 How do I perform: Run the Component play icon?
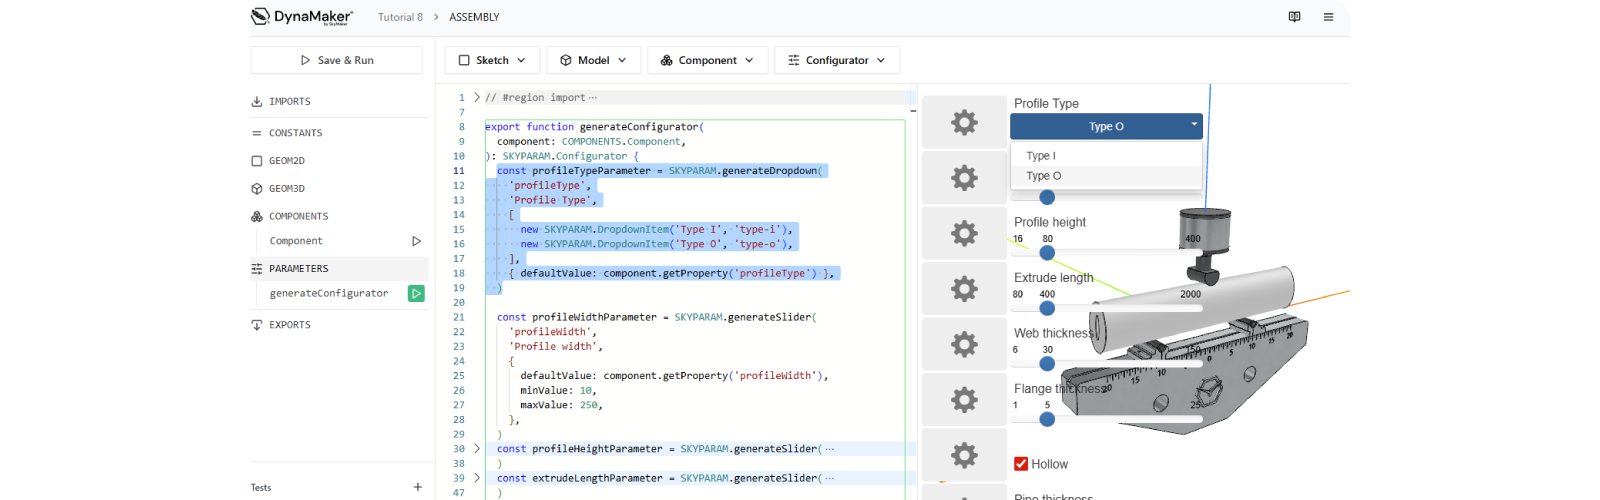tap(416, 241)
